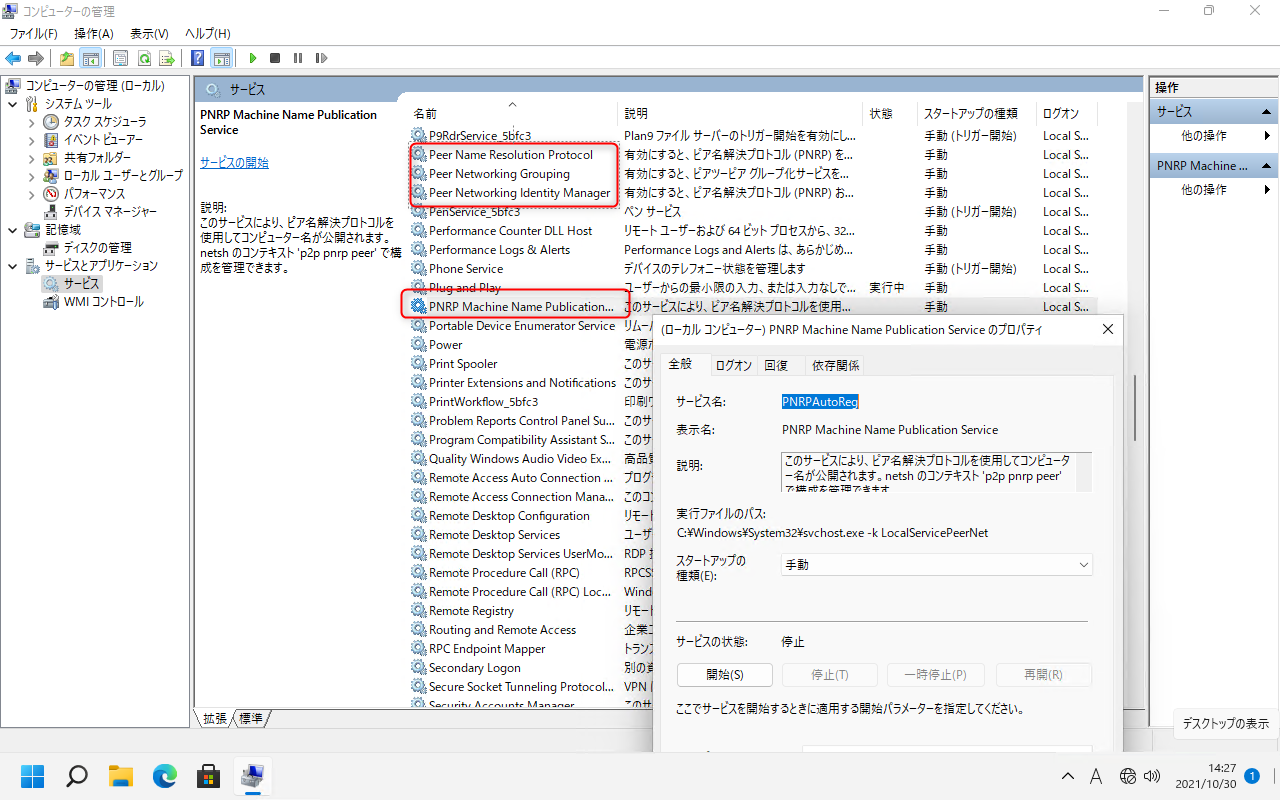Switch to the 回復 tab in properties

tap(775, 365)
